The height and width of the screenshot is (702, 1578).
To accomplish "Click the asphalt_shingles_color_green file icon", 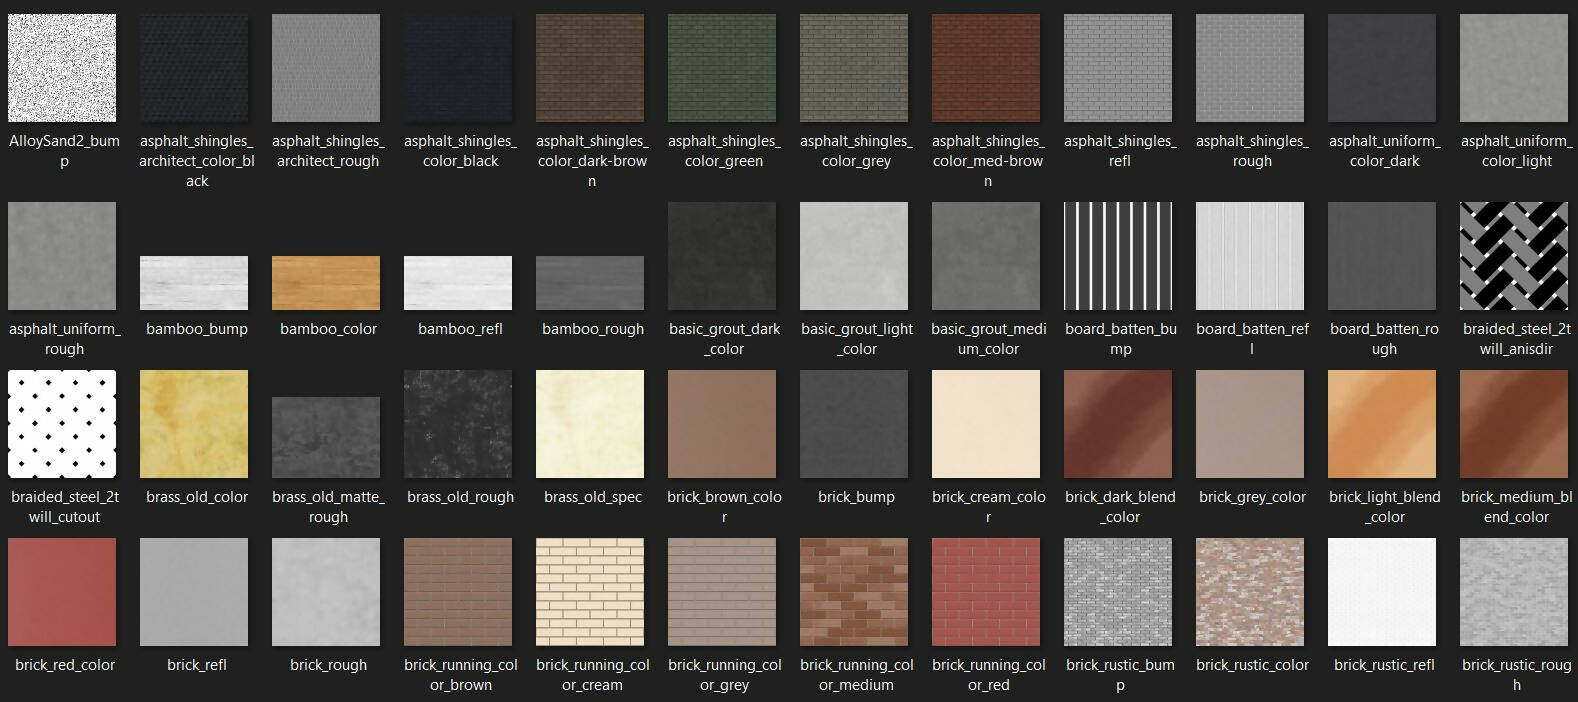I will (724, 68).
